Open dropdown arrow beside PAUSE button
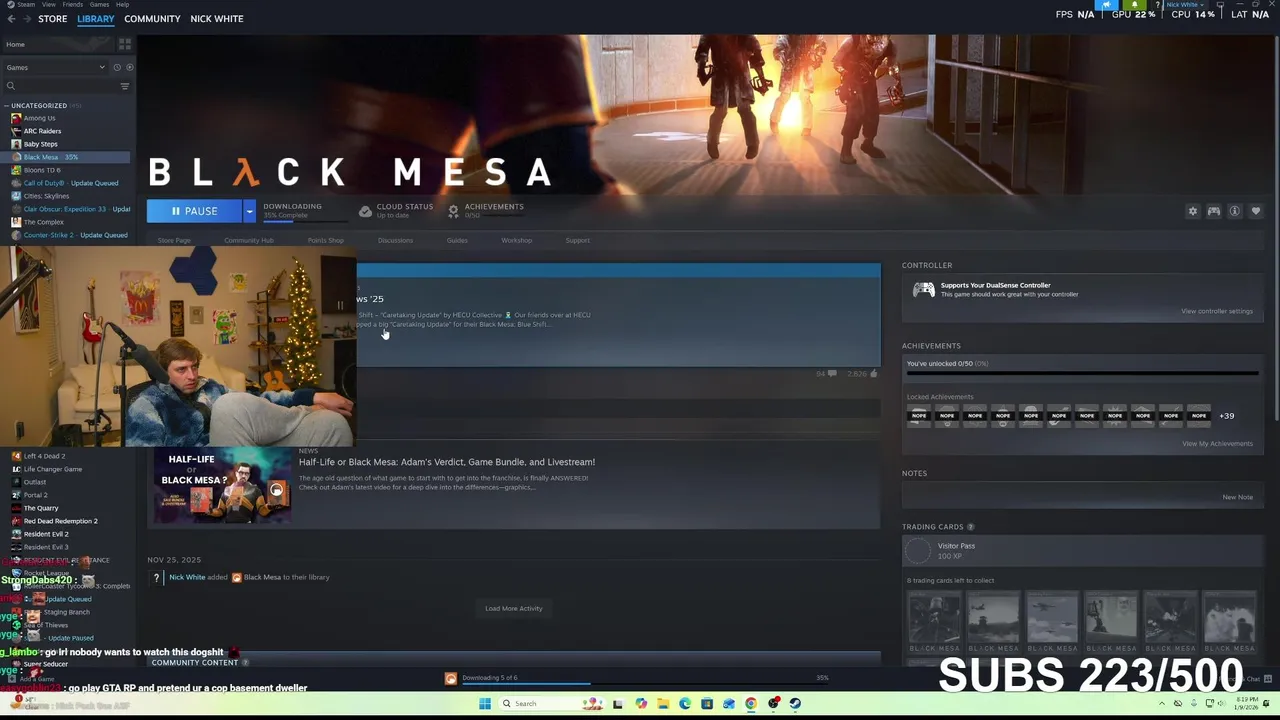 (249, 211)
